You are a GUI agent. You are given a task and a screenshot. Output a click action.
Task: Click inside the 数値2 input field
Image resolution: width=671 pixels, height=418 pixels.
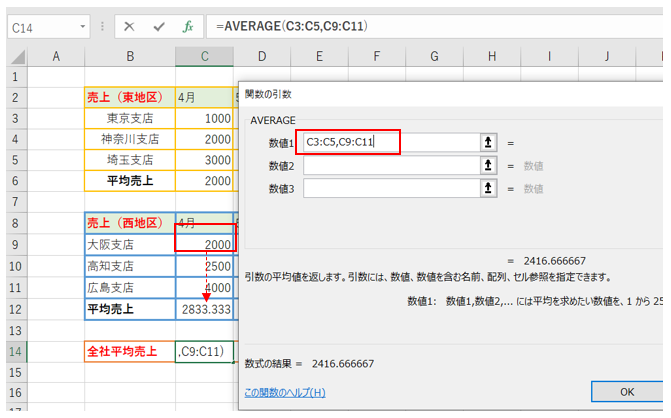tap(390, 165)
